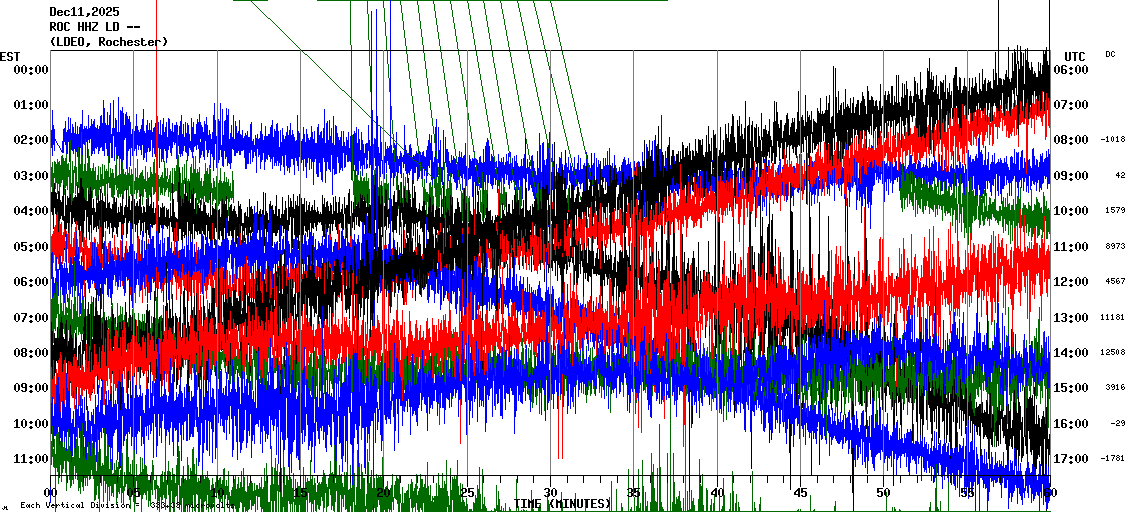Select the DC column header
Image resolution: width=1130 pixels, height=519 pixels.
[1110, 54]
